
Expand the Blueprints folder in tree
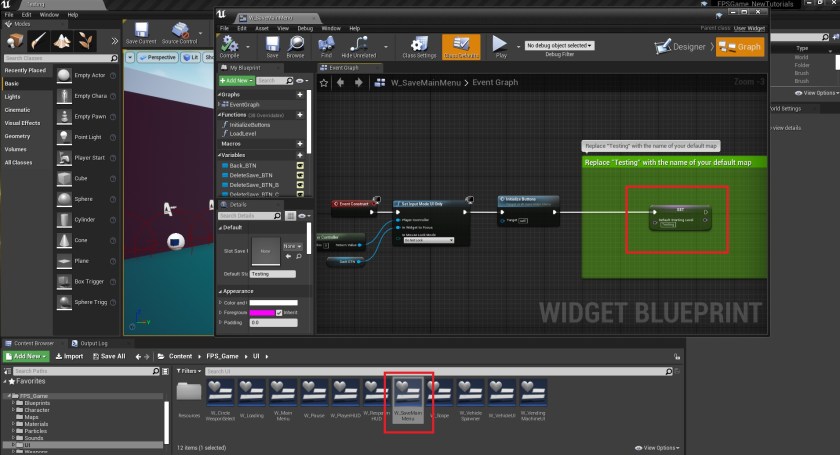14,402
